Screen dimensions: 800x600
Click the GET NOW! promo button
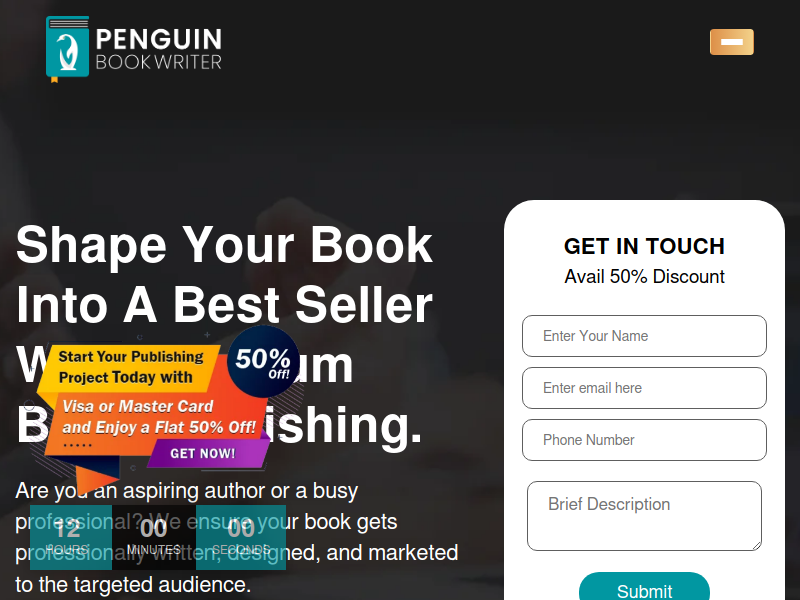tap(203, 454)
